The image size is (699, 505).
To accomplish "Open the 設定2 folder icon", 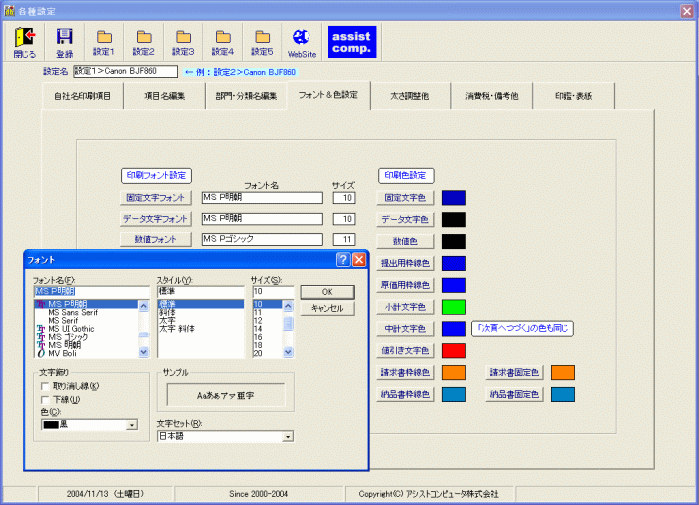I will [x=143, y=41].
